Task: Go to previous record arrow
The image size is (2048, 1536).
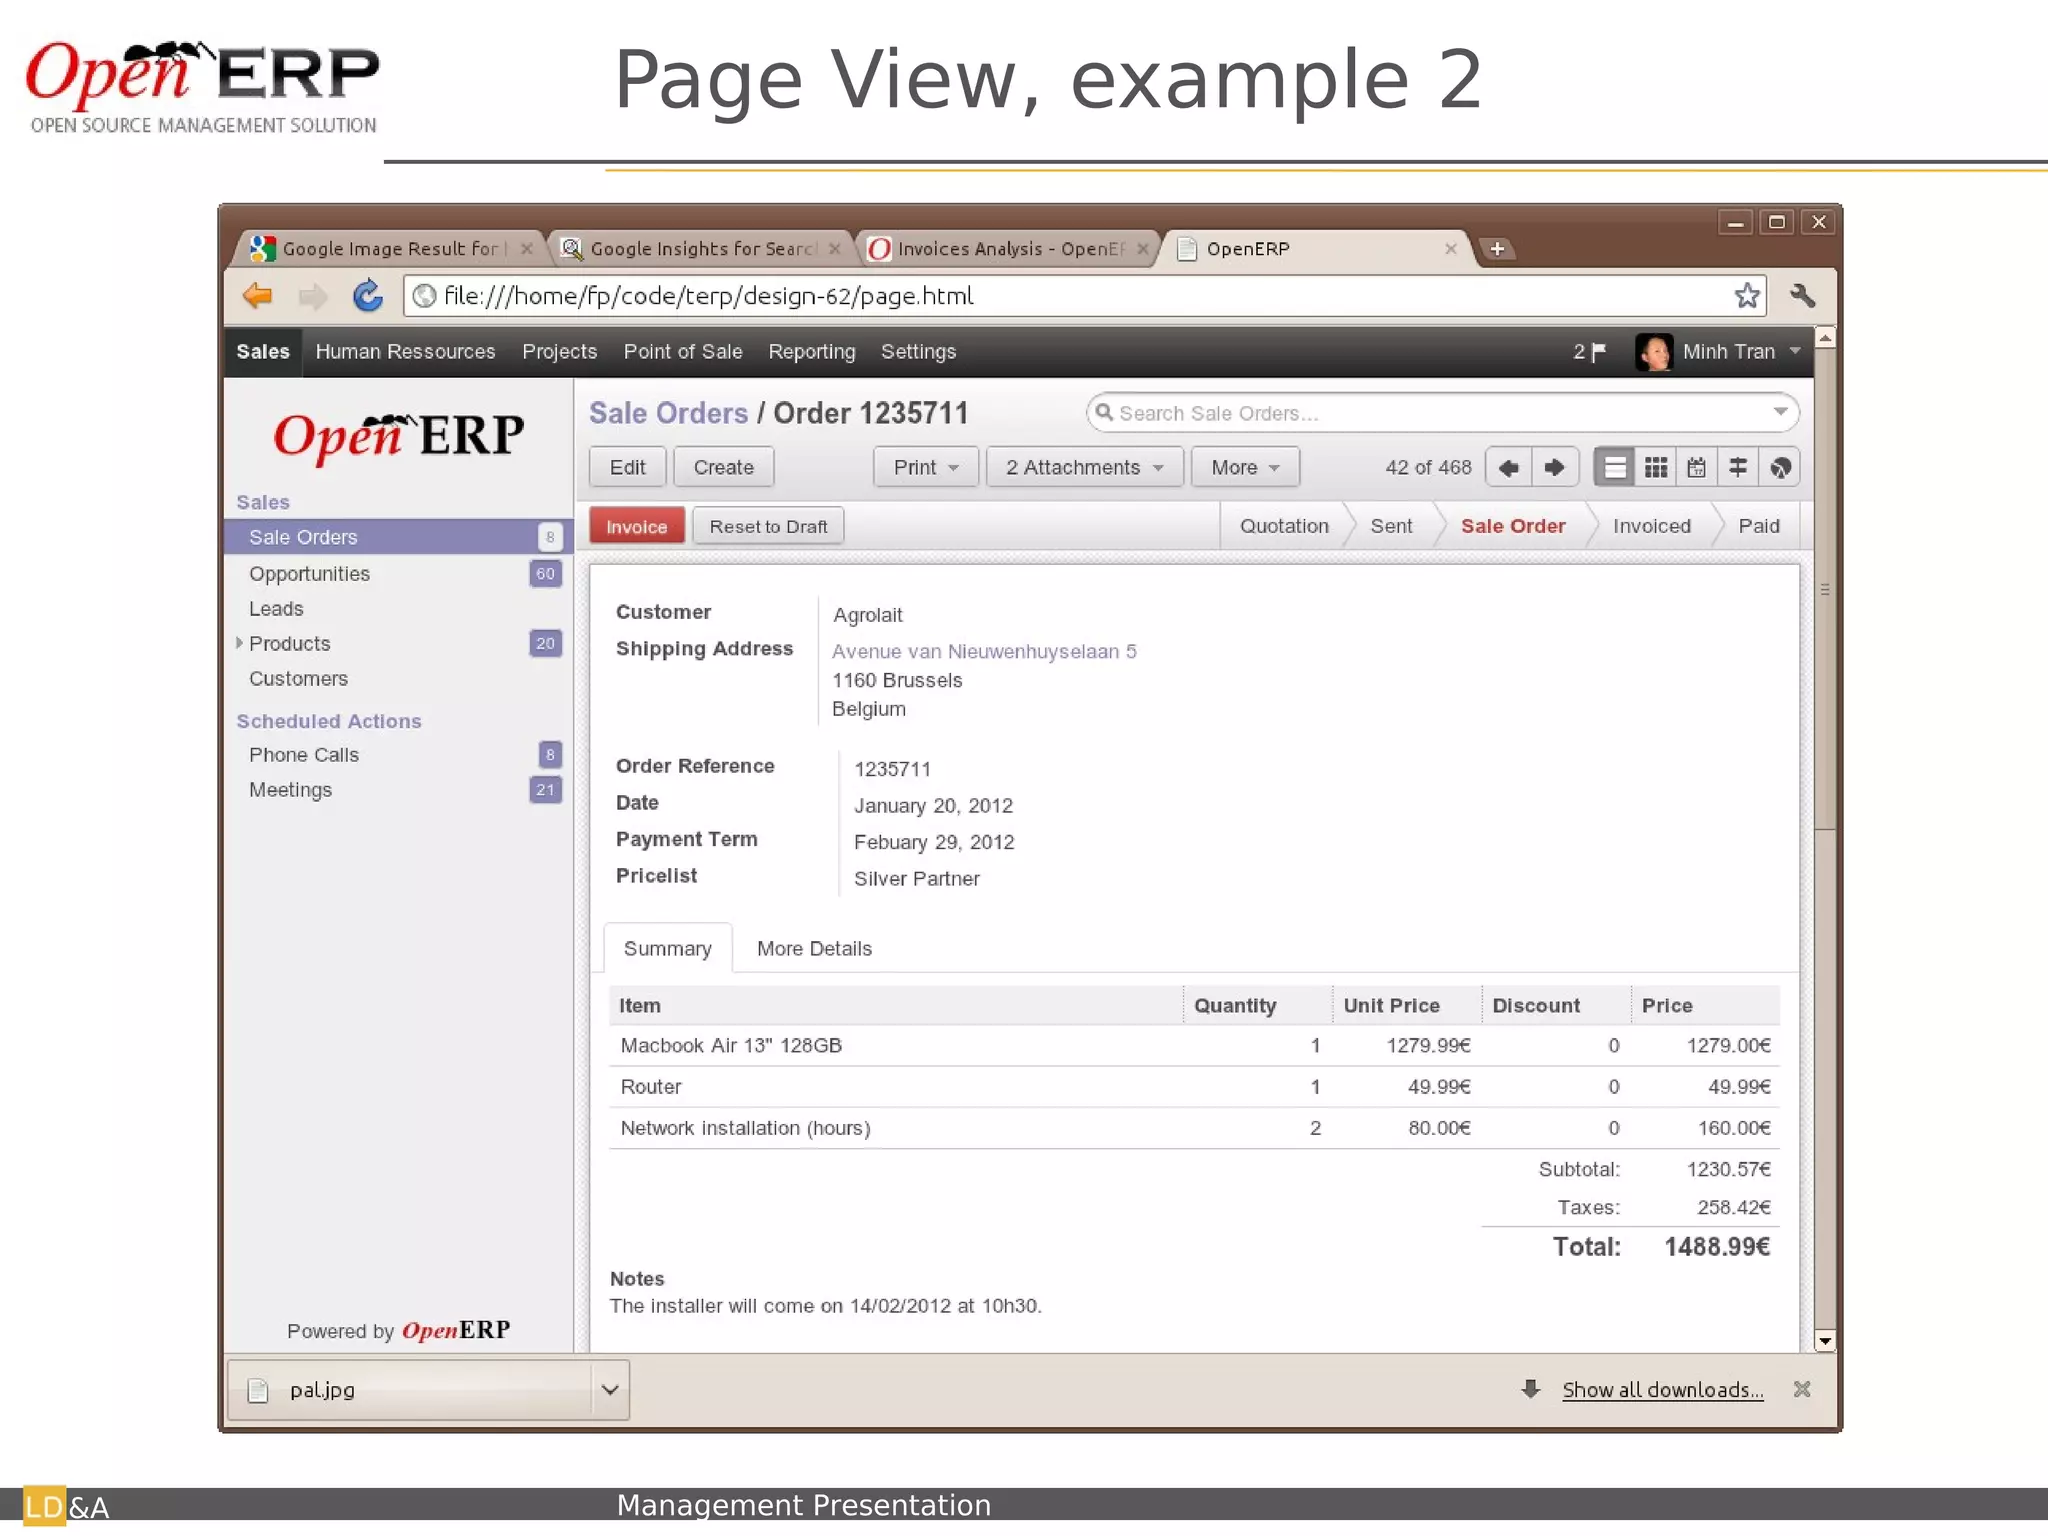Action: coord(1509,468)
